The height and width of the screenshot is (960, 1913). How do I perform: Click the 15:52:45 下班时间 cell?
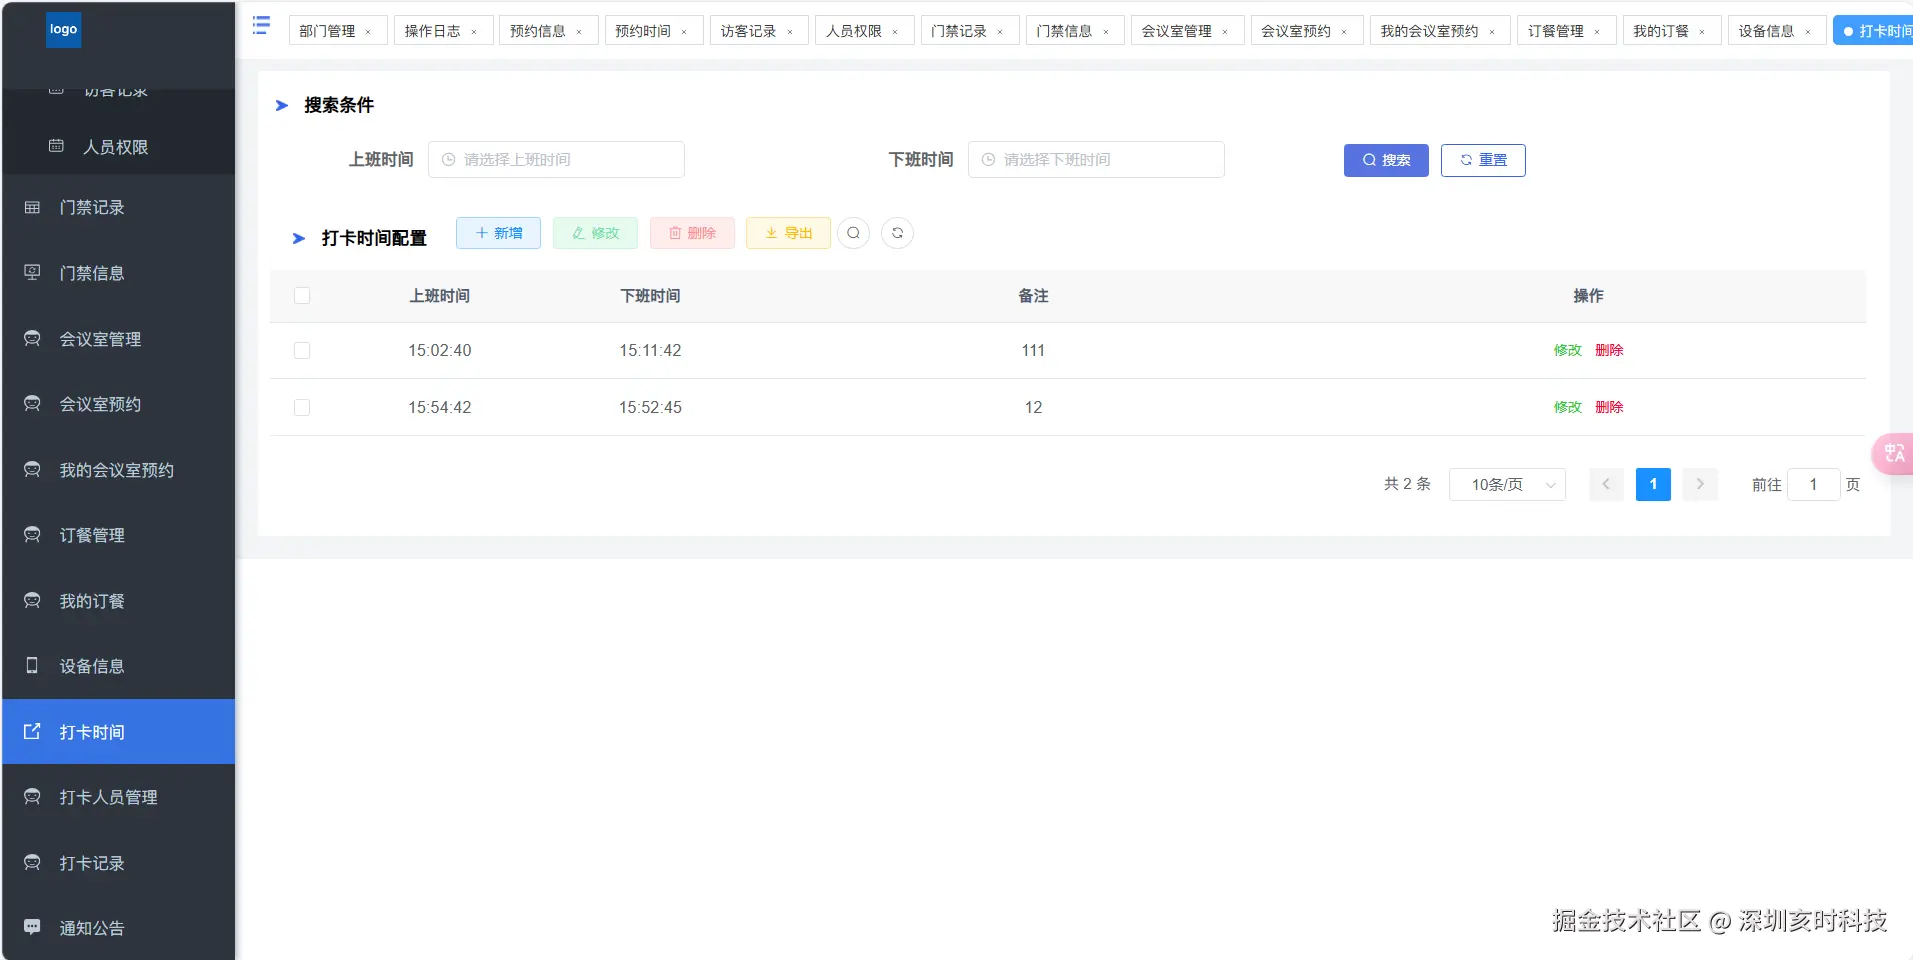[x=650, y=407]
